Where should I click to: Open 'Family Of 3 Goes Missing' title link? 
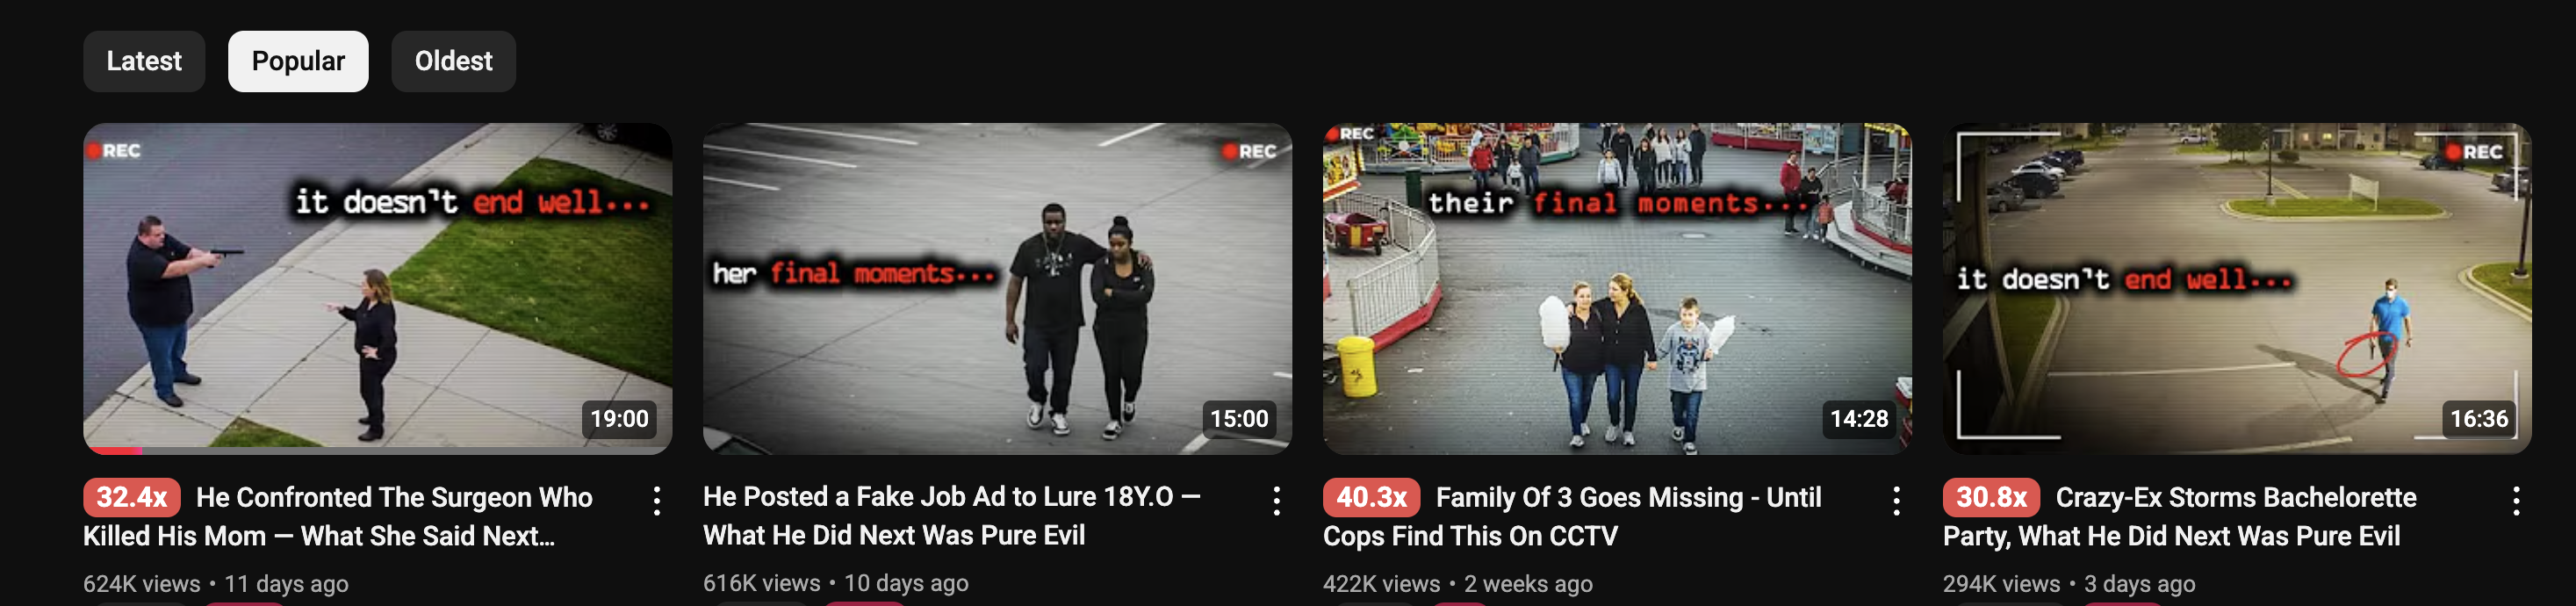[1572, 516]
